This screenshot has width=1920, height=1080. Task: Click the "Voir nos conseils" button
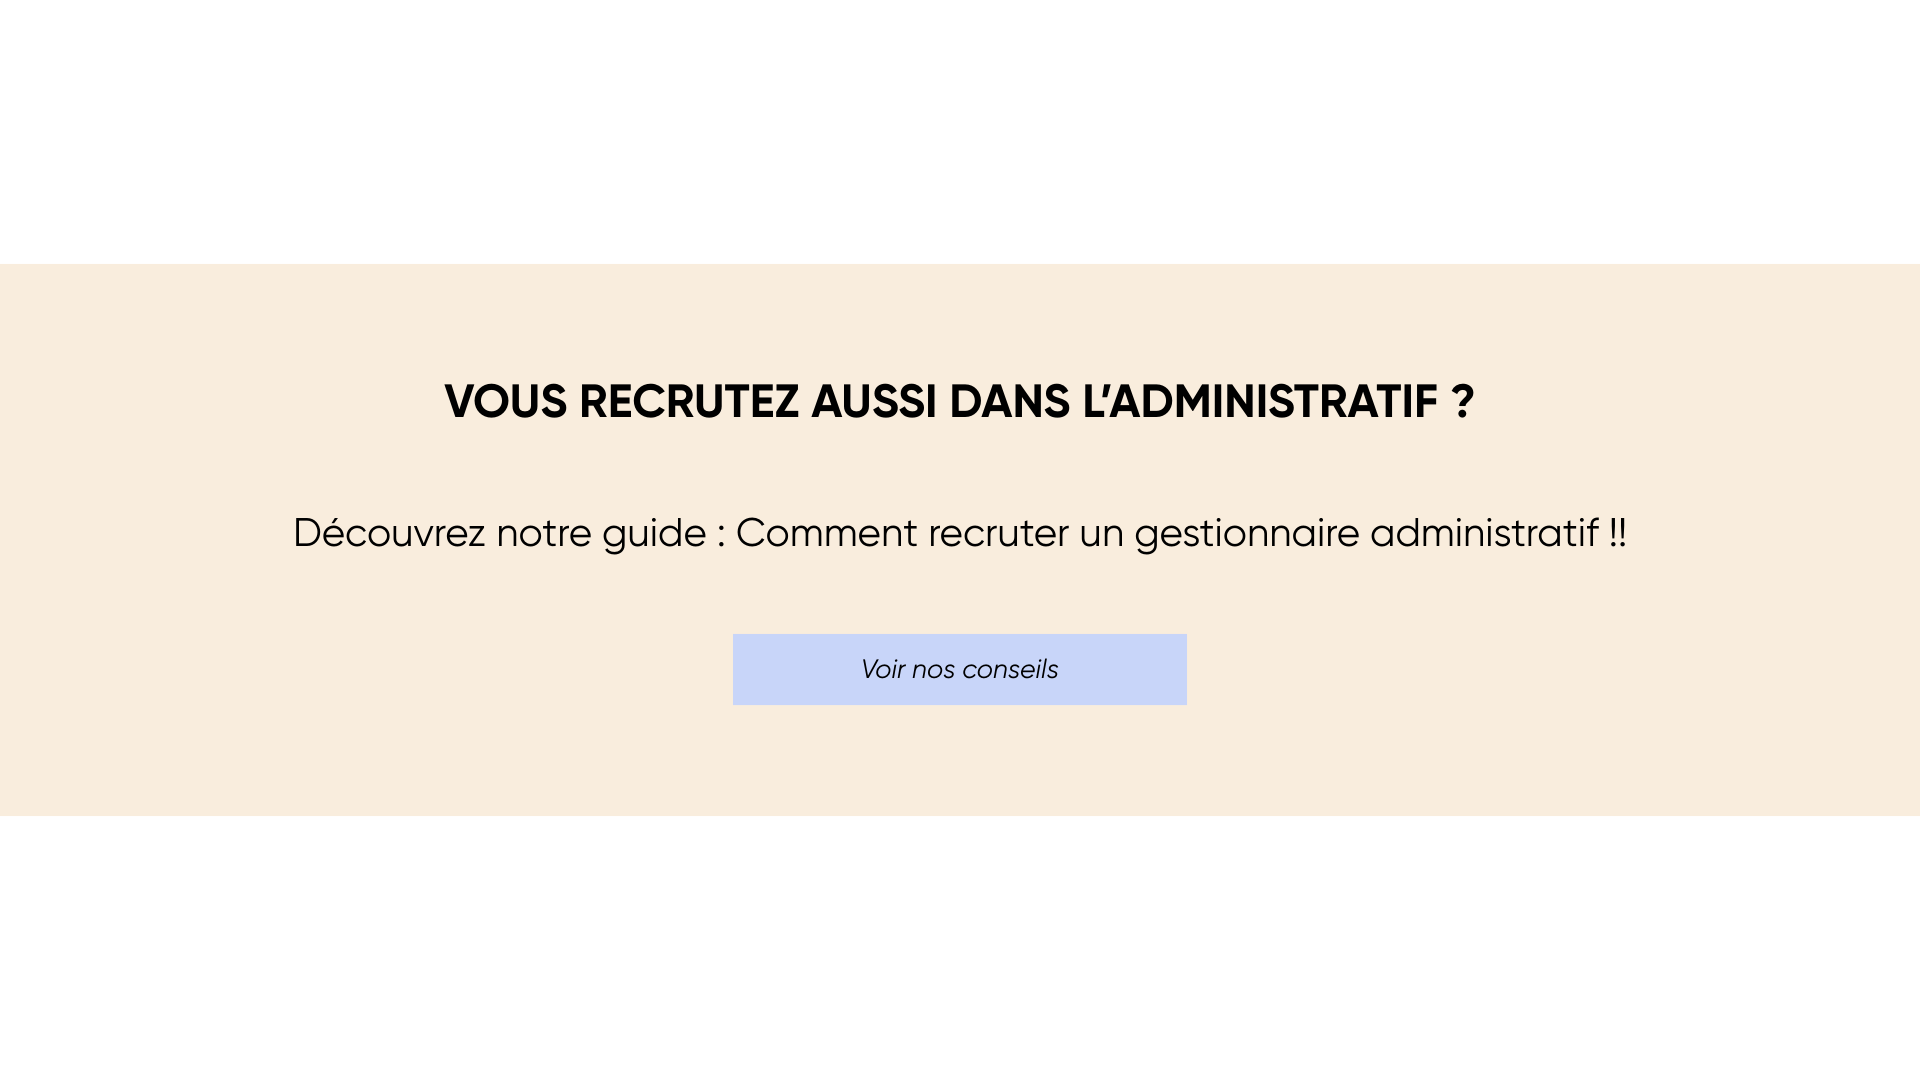tap(959, 669)
